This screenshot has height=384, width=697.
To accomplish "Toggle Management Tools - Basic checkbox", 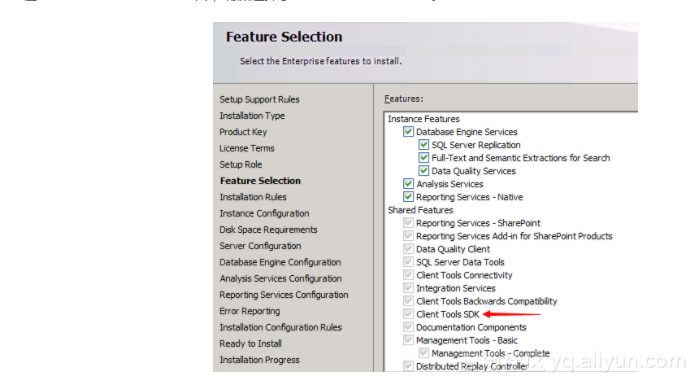I will pyautogui.click(x=408, y=340).
